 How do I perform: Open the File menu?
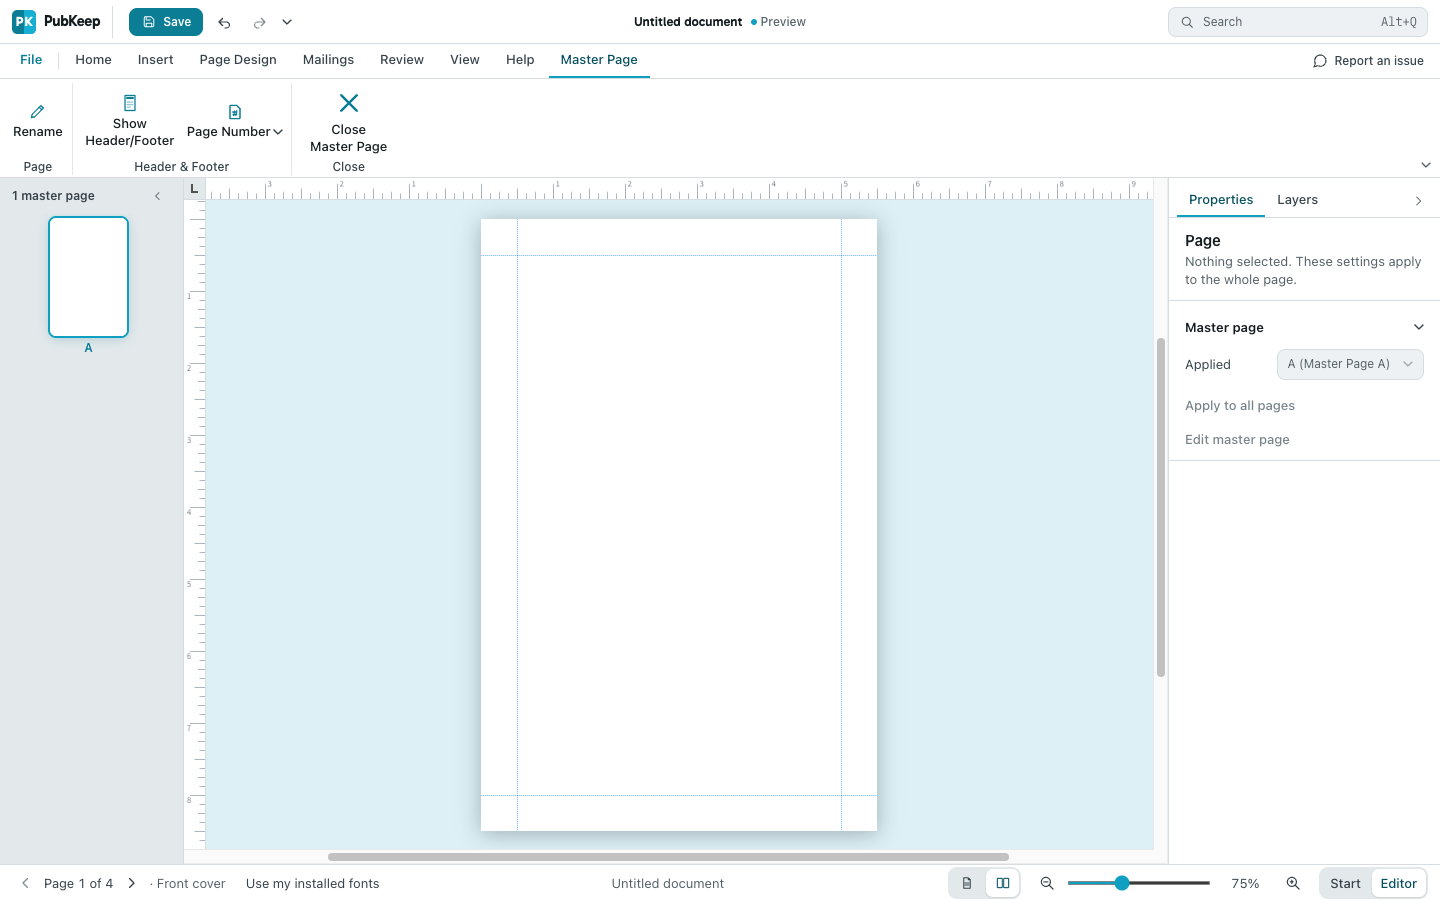[31, 60]
